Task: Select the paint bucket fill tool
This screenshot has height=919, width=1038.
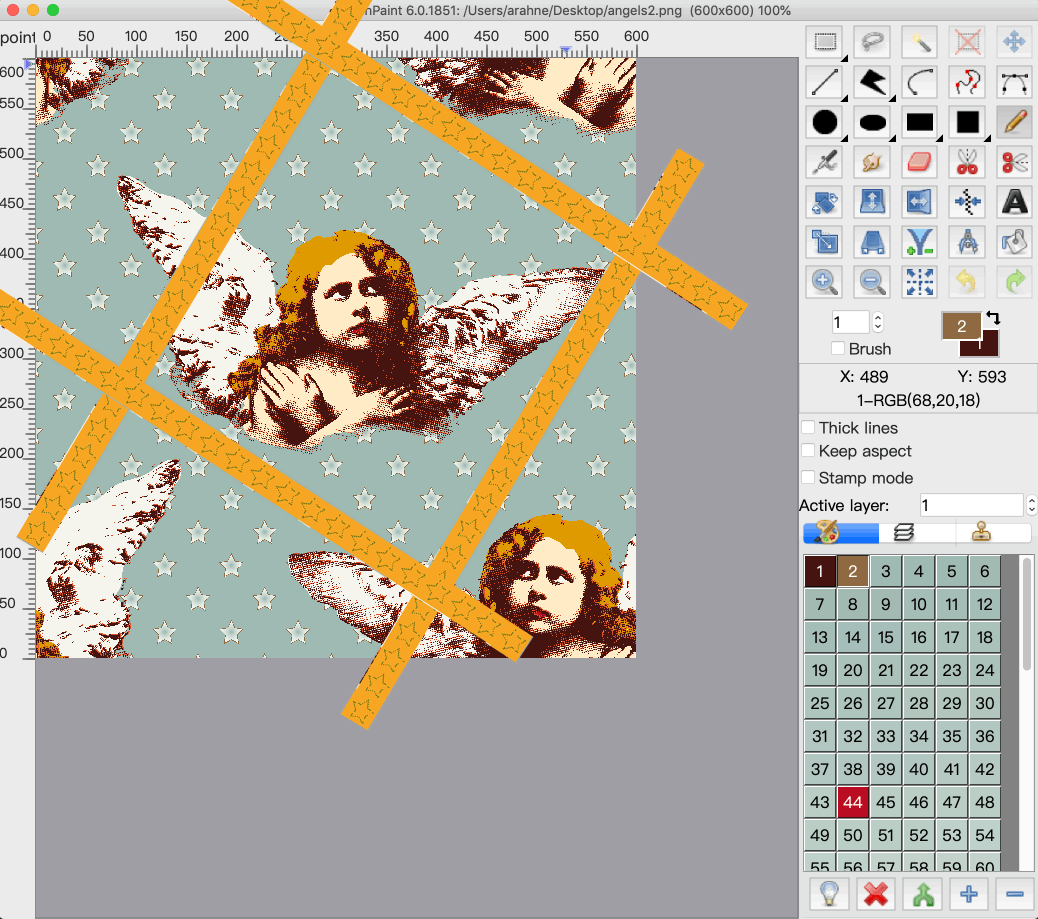Action: pyautogui.click(x=1015, y=242)
